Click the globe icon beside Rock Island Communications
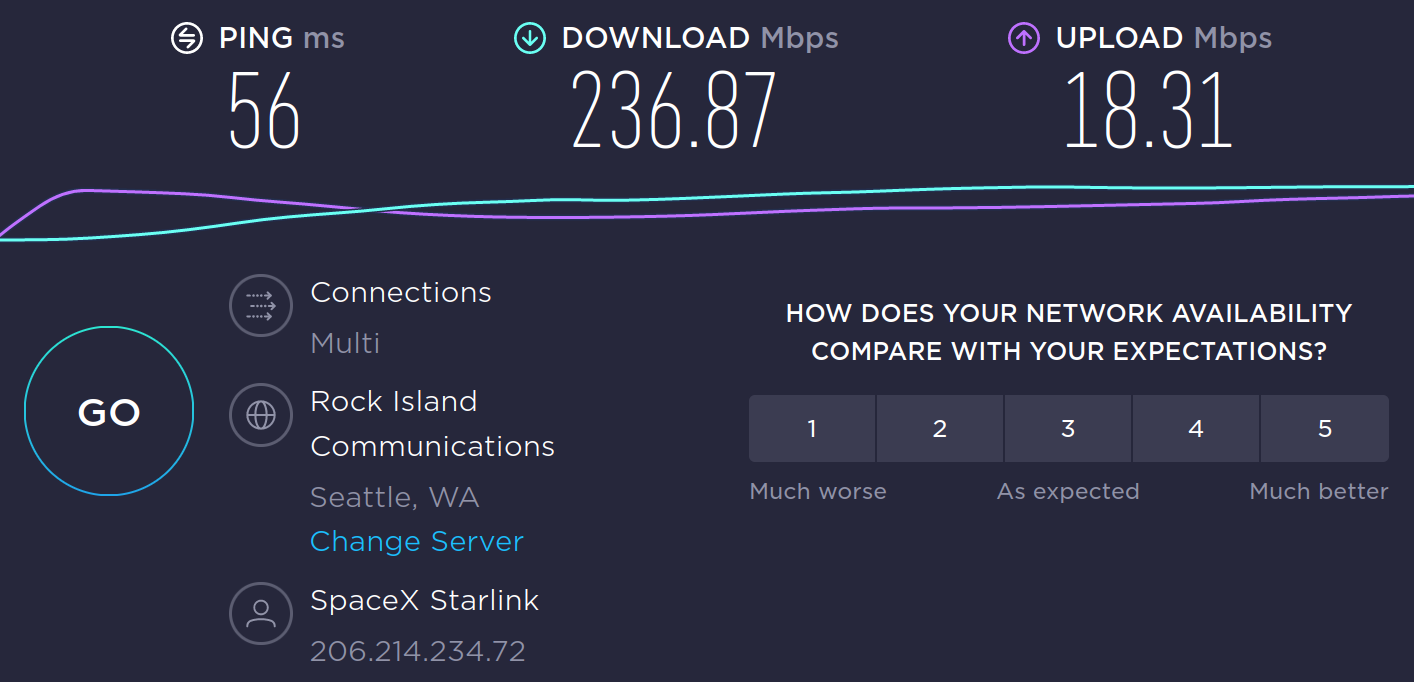Screen dimensions: 1414x682 261,414
